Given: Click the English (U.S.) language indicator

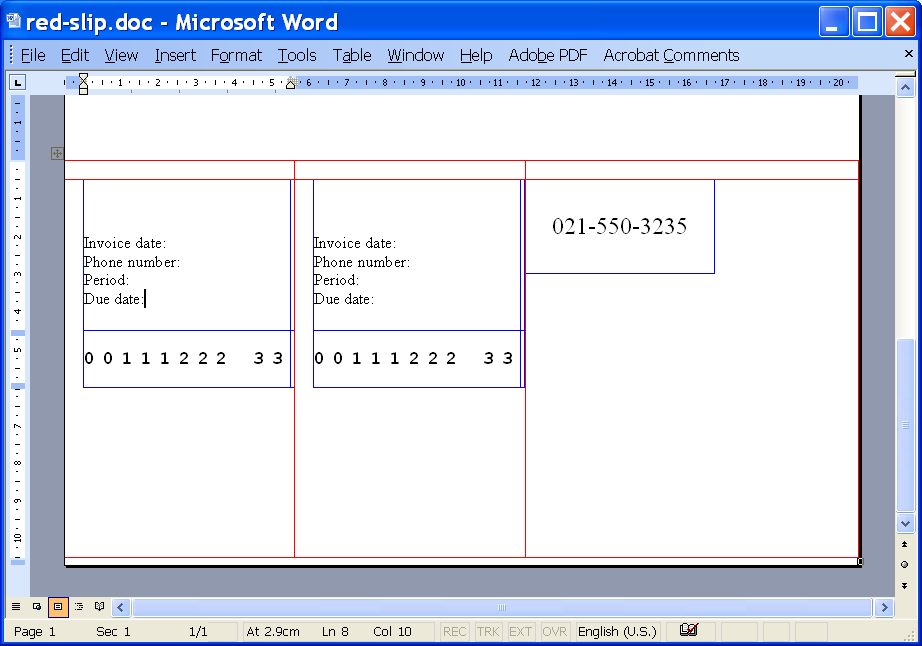Looking at the screenshot, I should coord(617,631).
